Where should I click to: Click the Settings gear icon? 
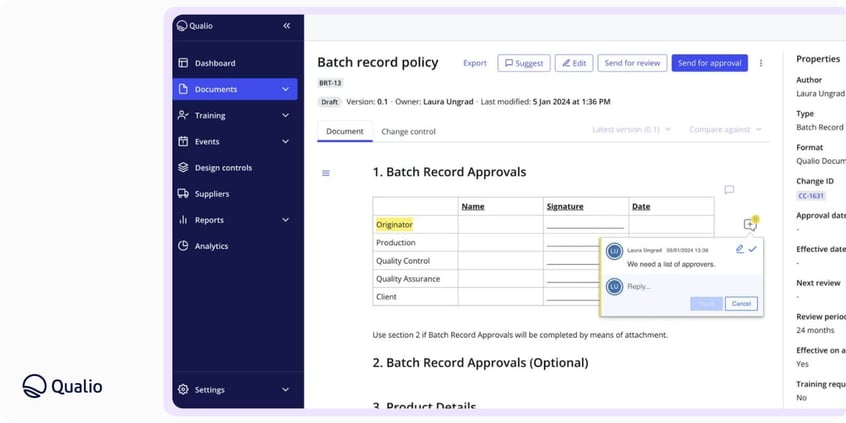(183, 390)
